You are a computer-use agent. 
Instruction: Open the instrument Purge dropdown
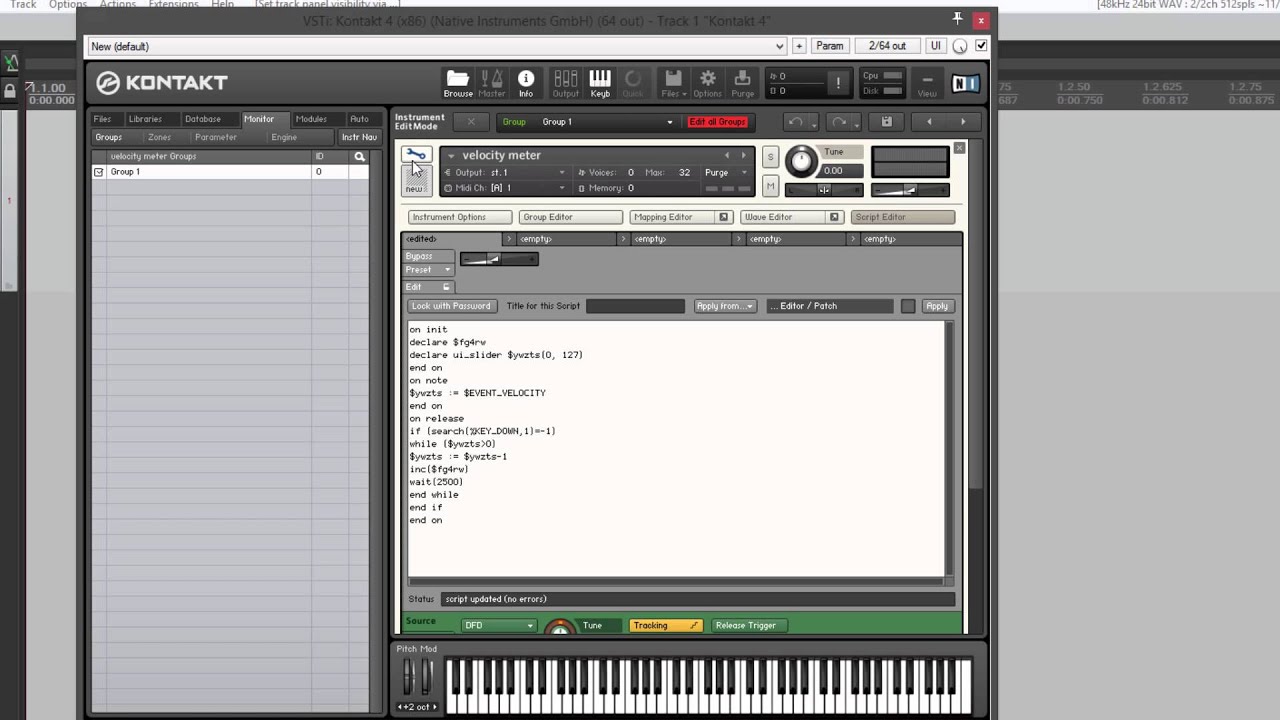[726, 172]
